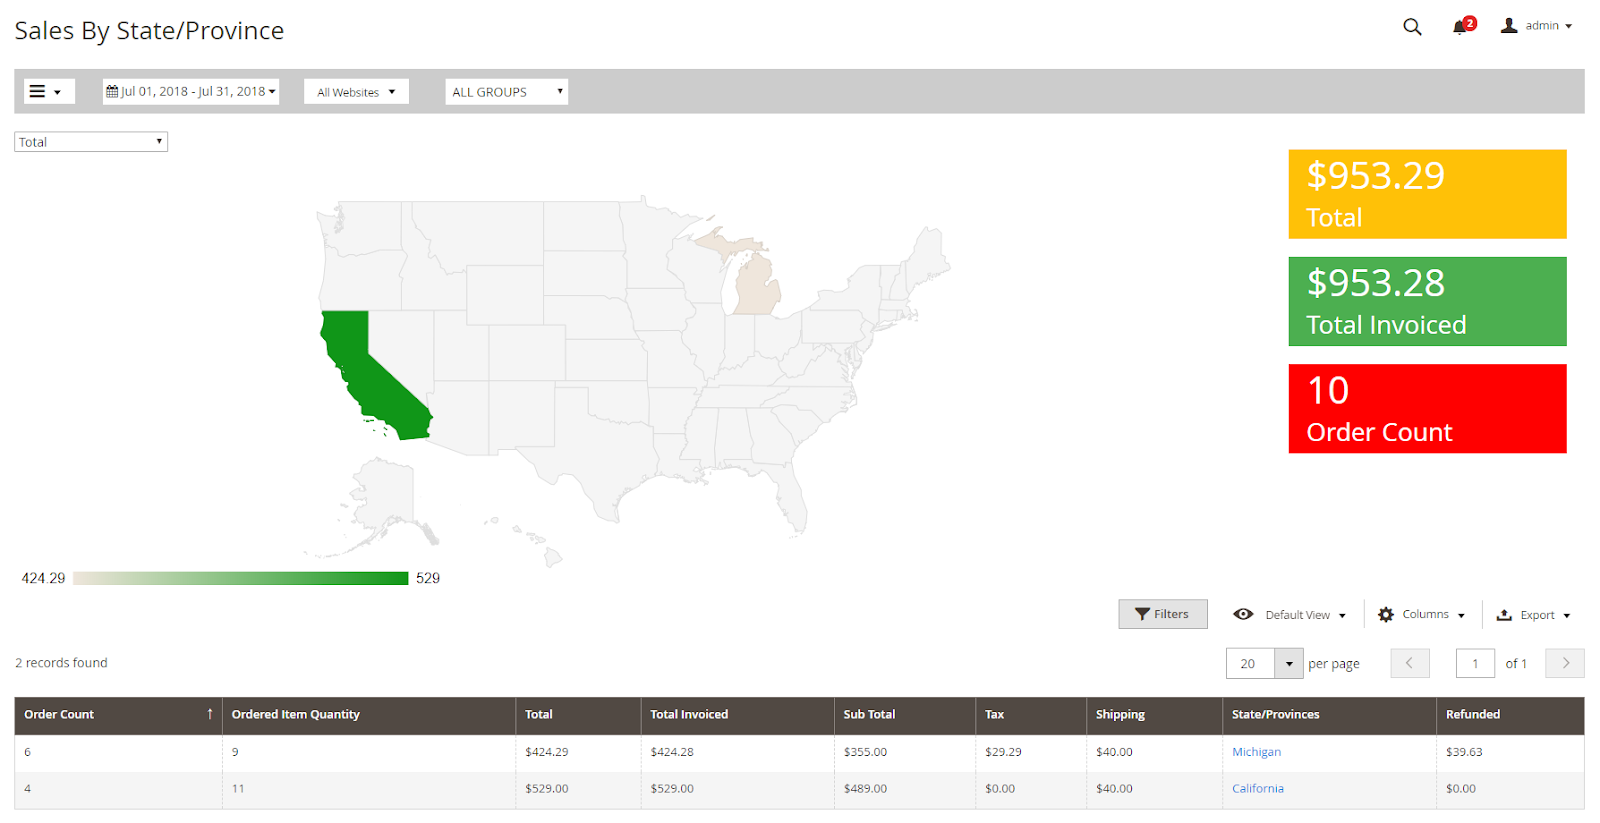Click the green map legend gradient bar
The width and height of the screenshot is (1600, 823).
click(x=240, y=579)
